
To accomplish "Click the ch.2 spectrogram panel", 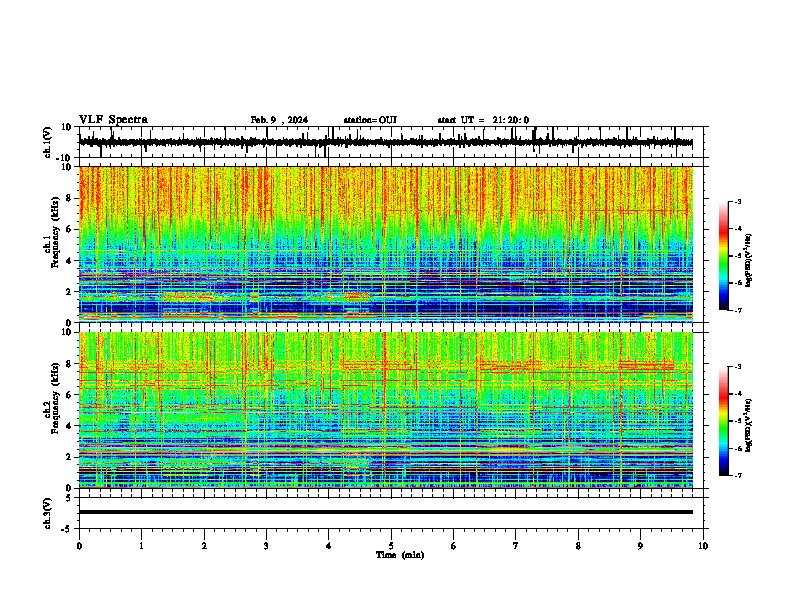I will (x=385, y=410).
